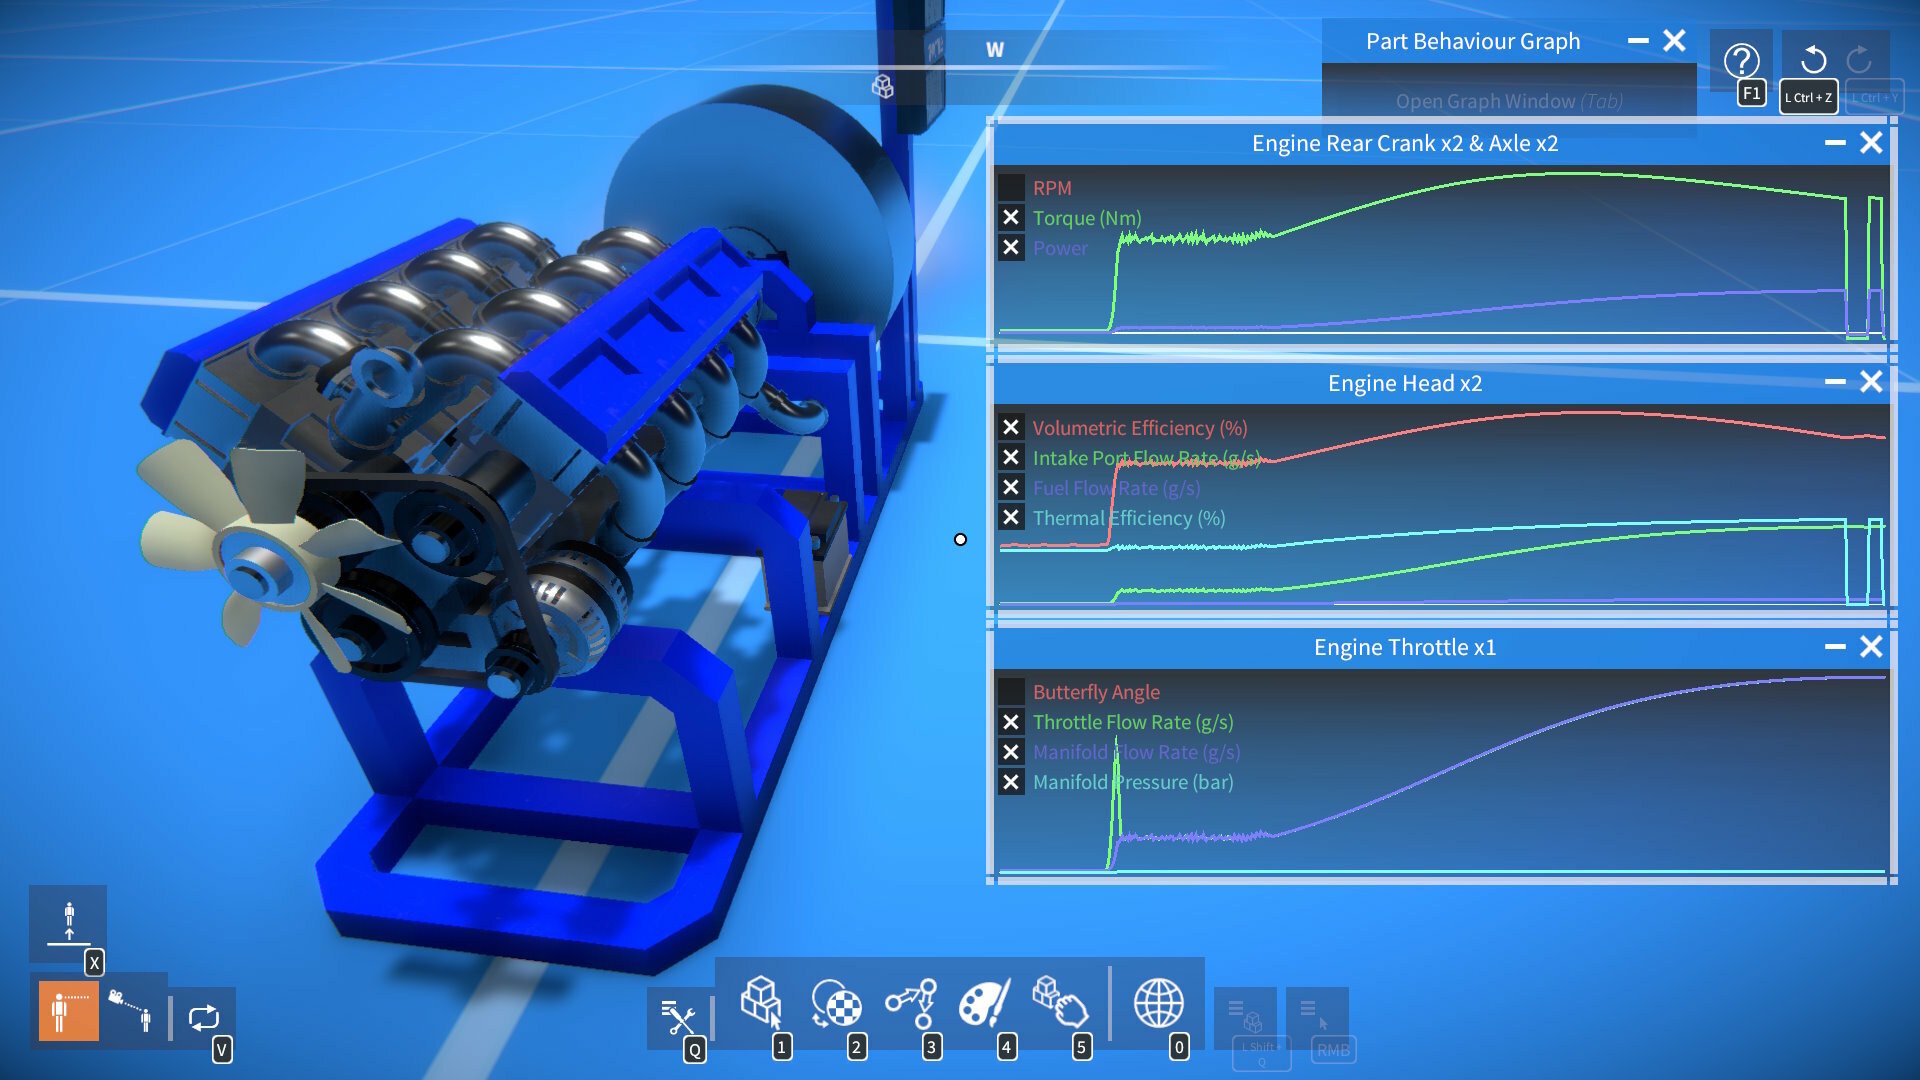Click the wrench and screwdriver tools icon
The height and width of the screenshot is (1080, 1920).
click(x=678, y=1017)
